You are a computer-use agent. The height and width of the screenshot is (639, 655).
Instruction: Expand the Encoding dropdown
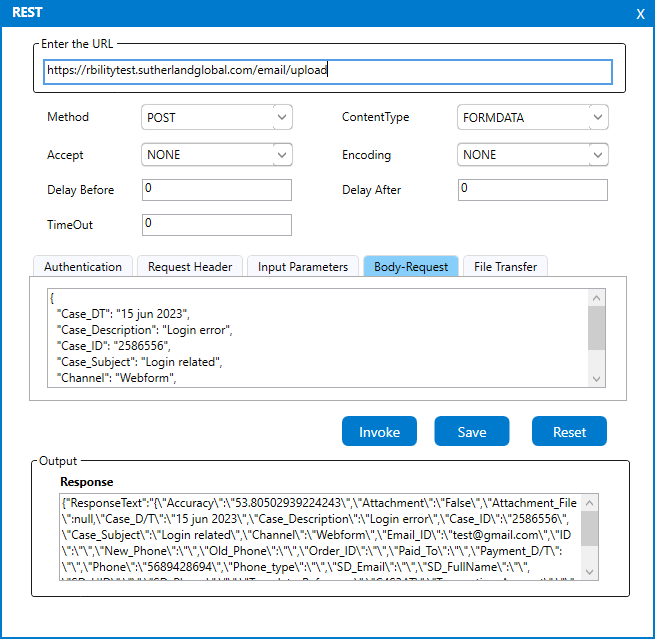tap(532, 155)
